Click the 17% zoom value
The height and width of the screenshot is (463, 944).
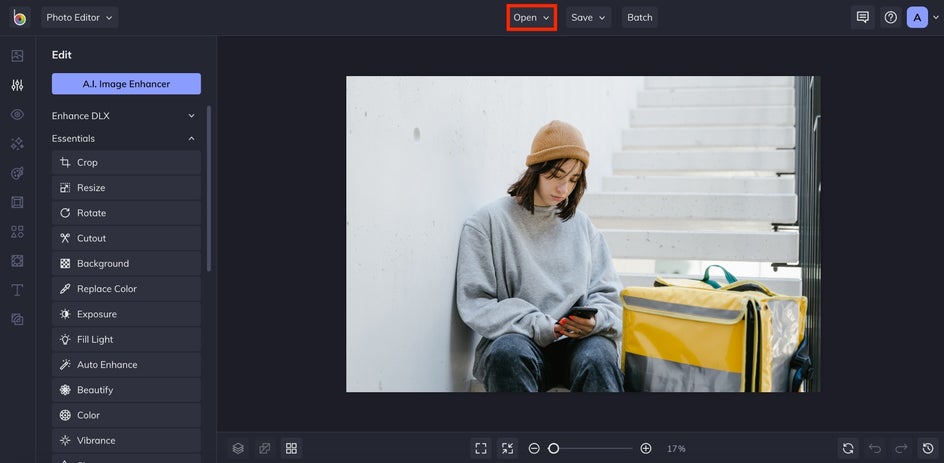(676, 449)
